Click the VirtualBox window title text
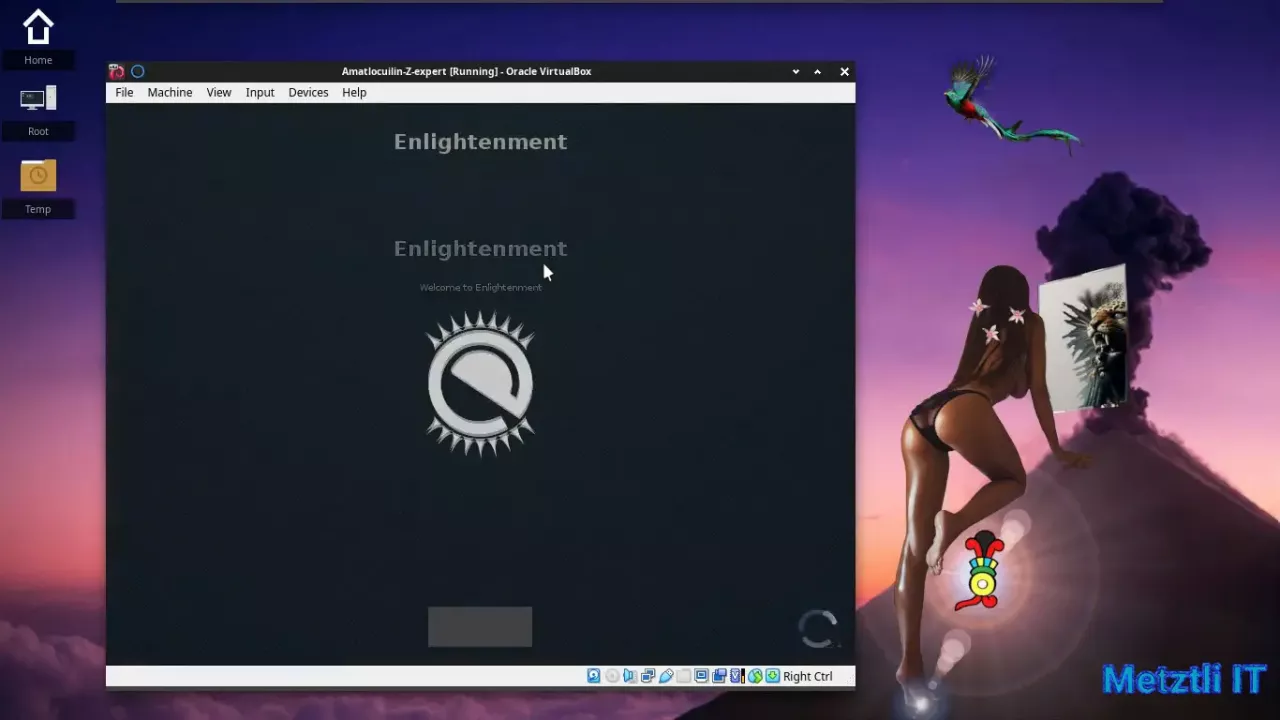The height and width of the screenshot is (720, 1280). 466,71
